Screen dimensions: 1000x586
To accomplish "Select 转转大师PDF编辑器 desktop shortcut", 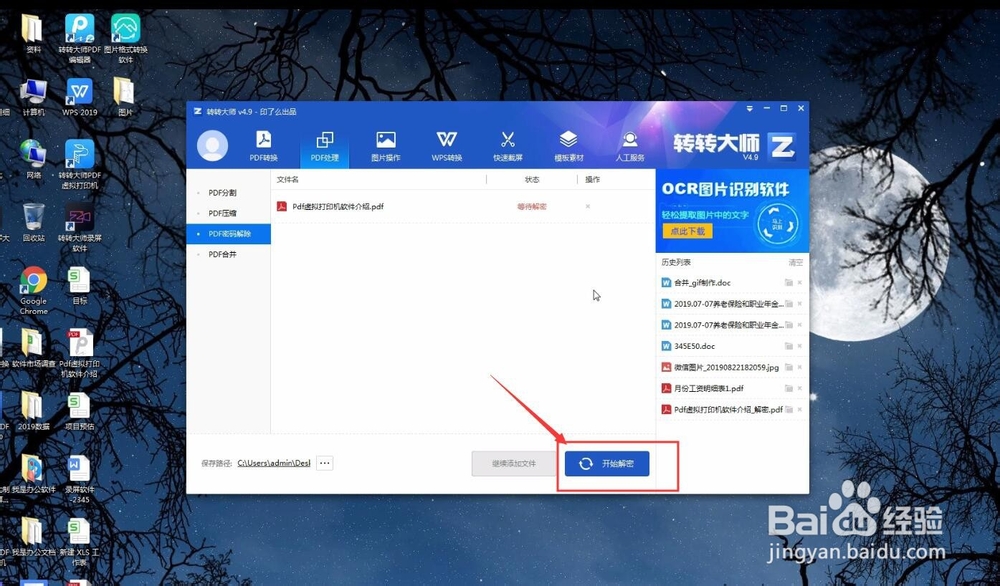I will (79, 37).
